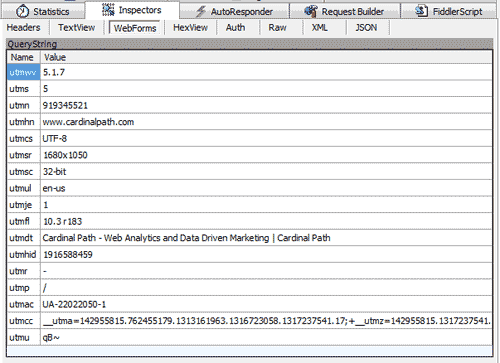Click the UTF-8 value cell

tap(266, 138)
